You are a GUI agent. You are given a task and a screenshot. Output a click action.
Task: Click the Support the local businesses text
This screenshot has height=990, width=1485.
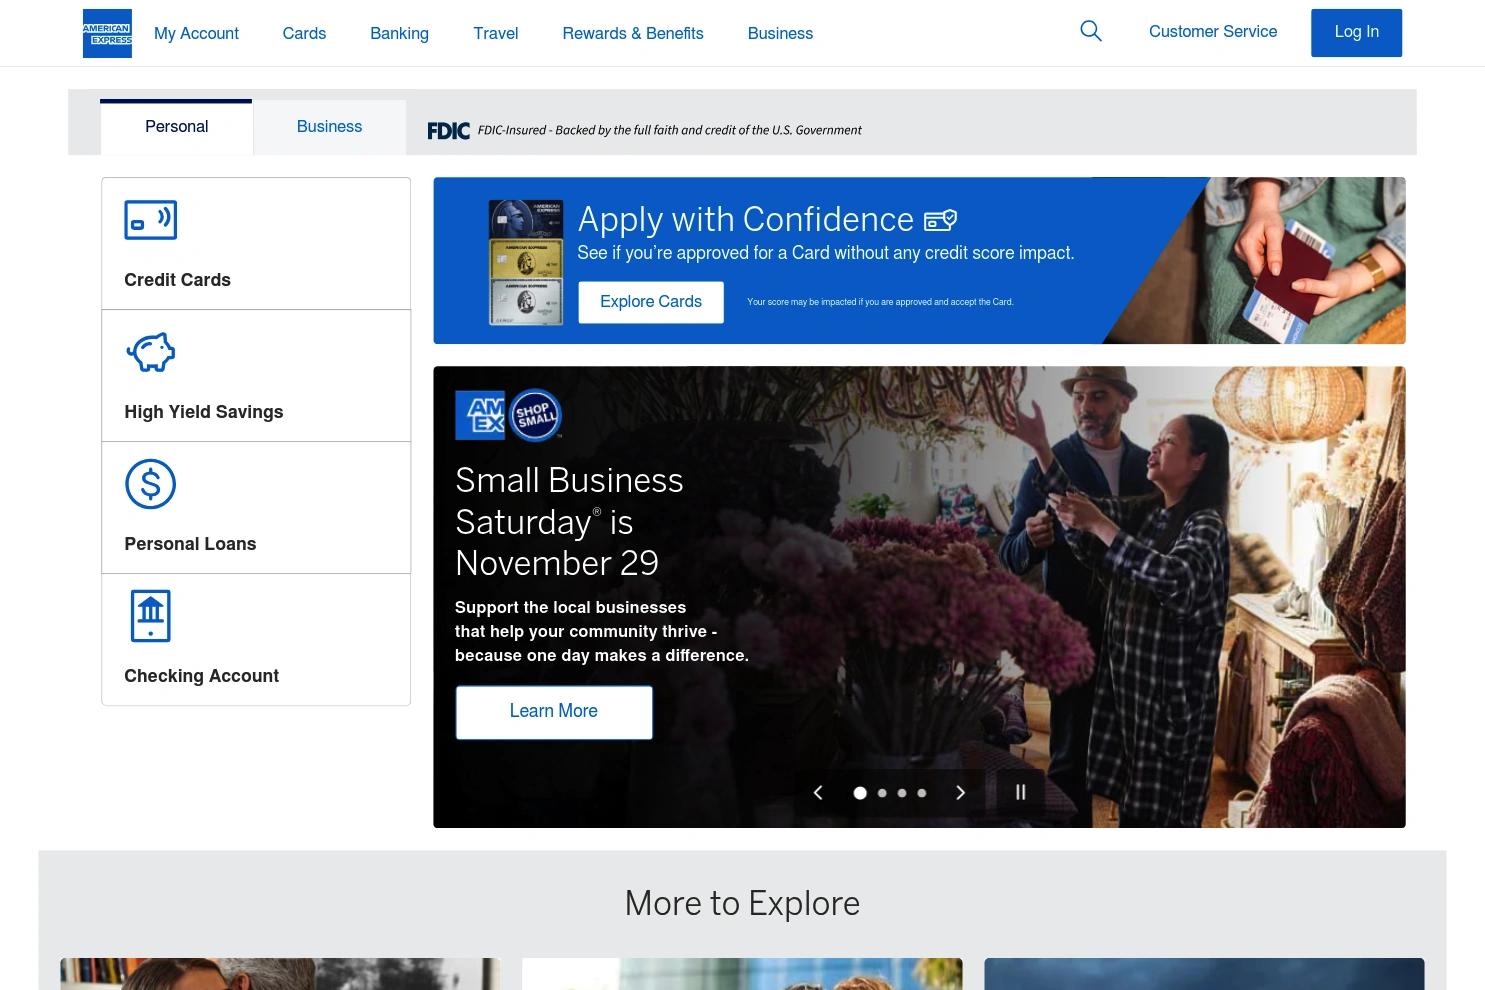[602, 632]
